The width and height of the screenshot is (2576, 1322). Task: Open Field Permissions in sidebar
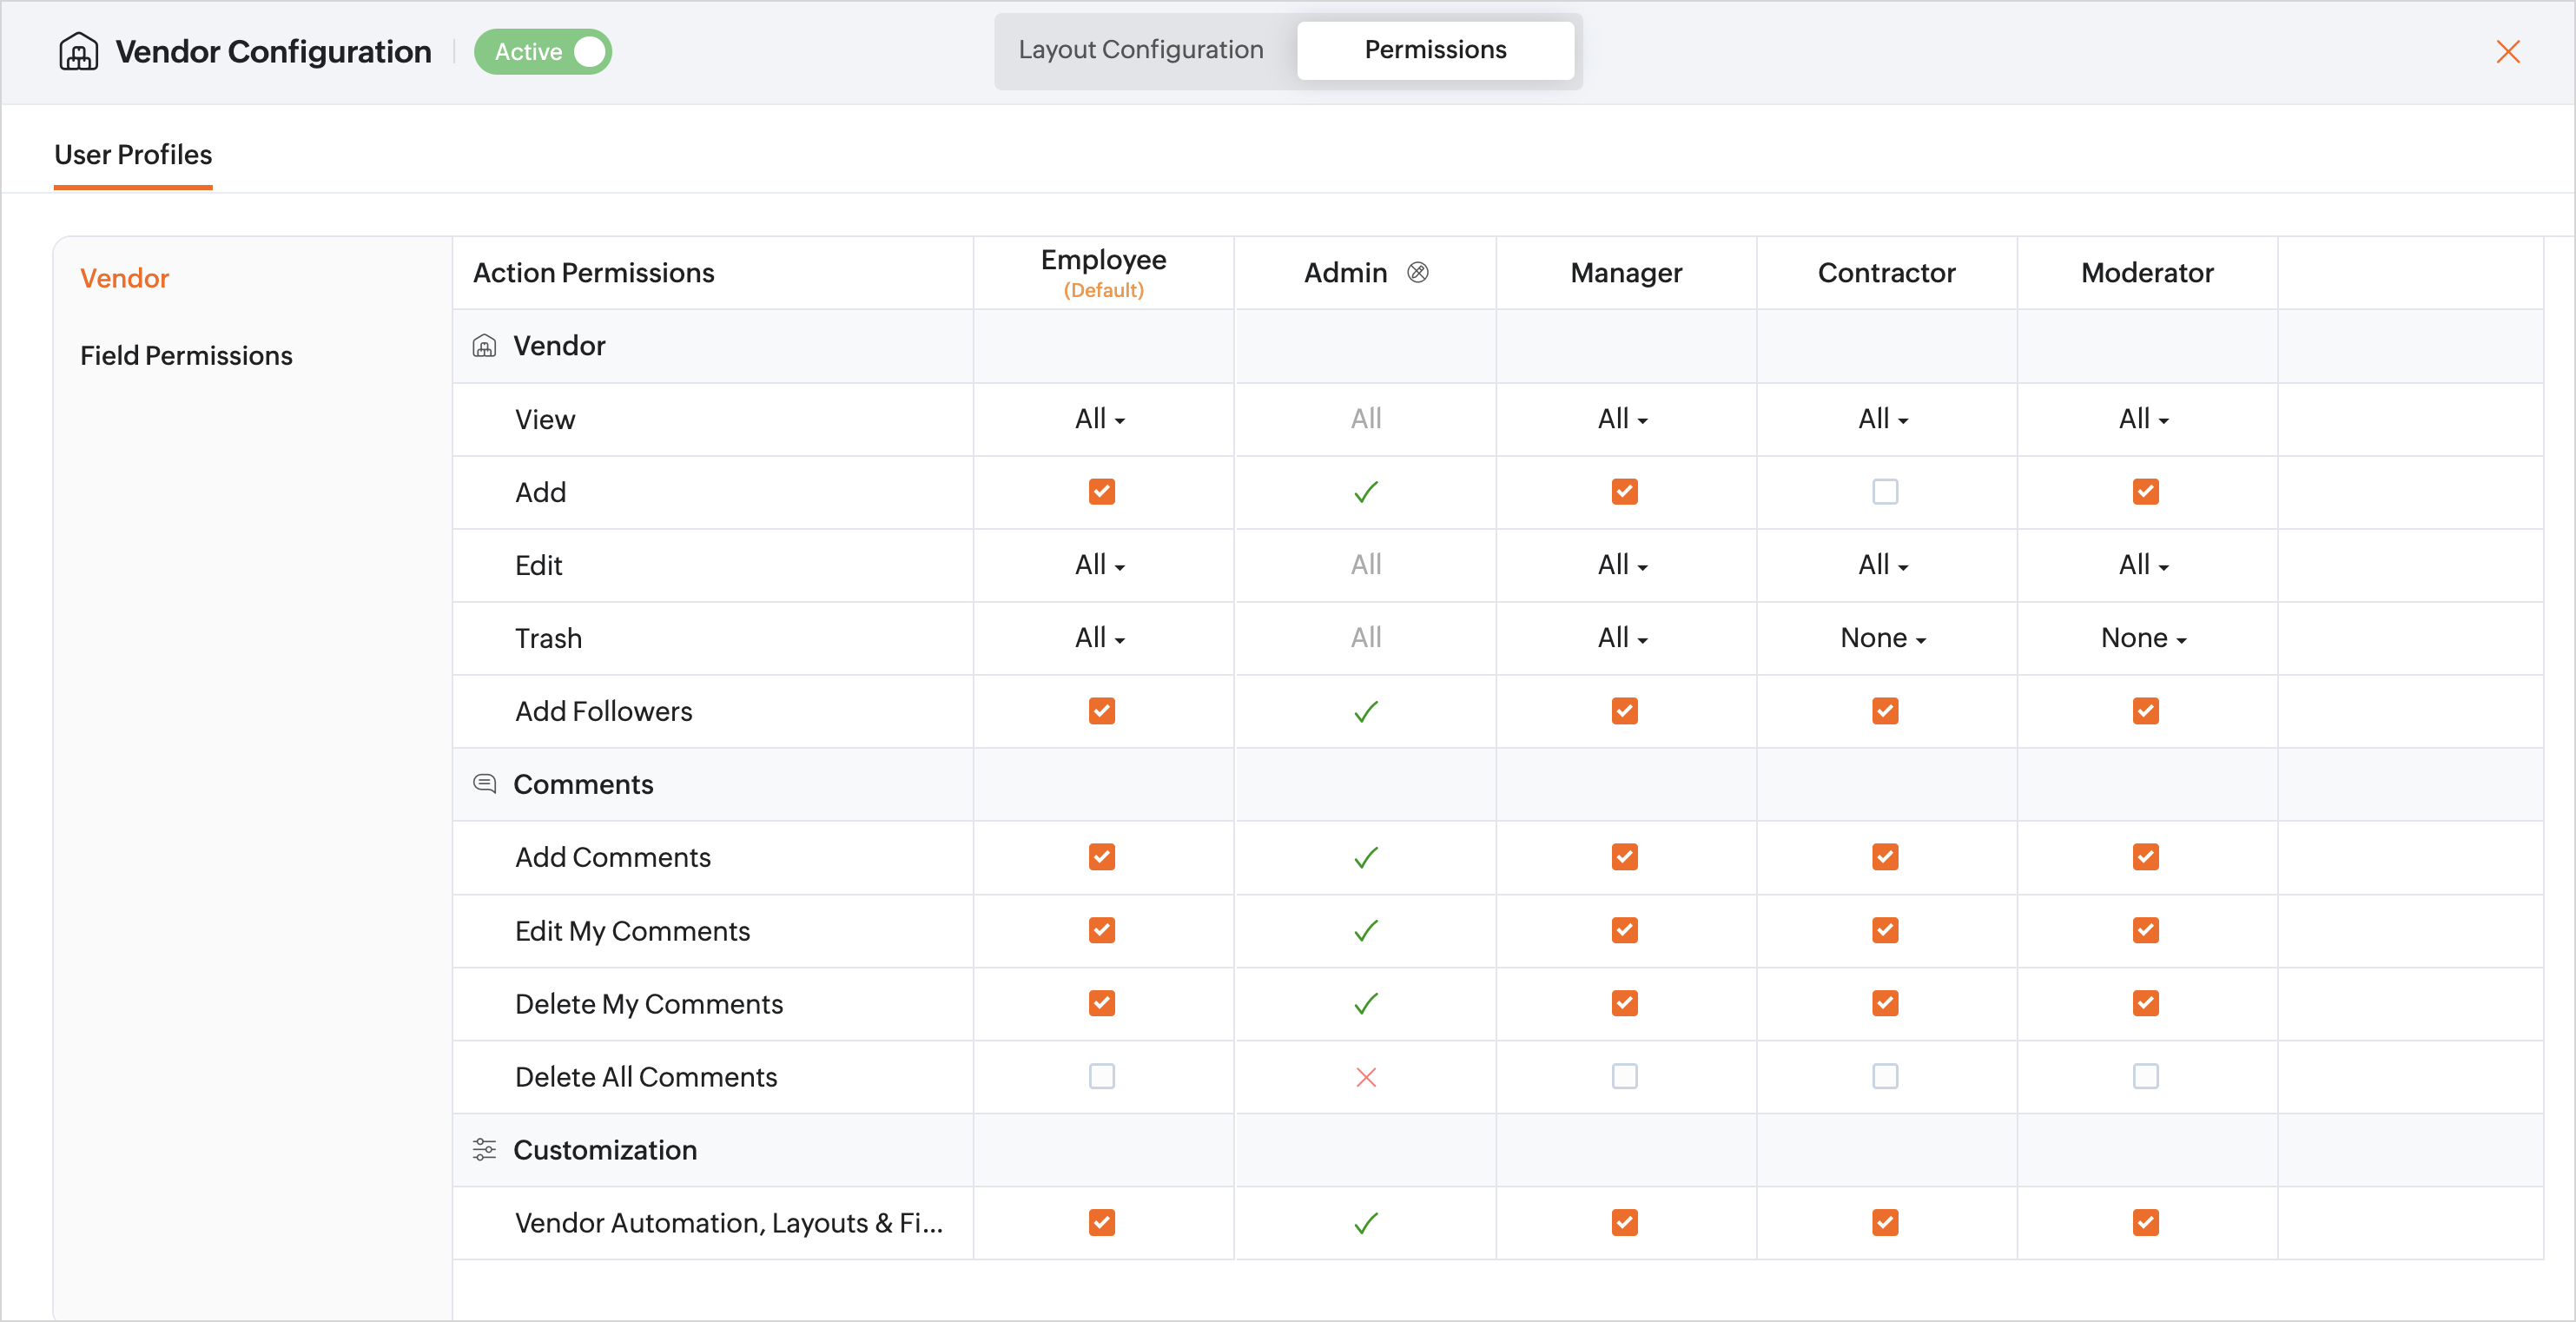(186, 355)
